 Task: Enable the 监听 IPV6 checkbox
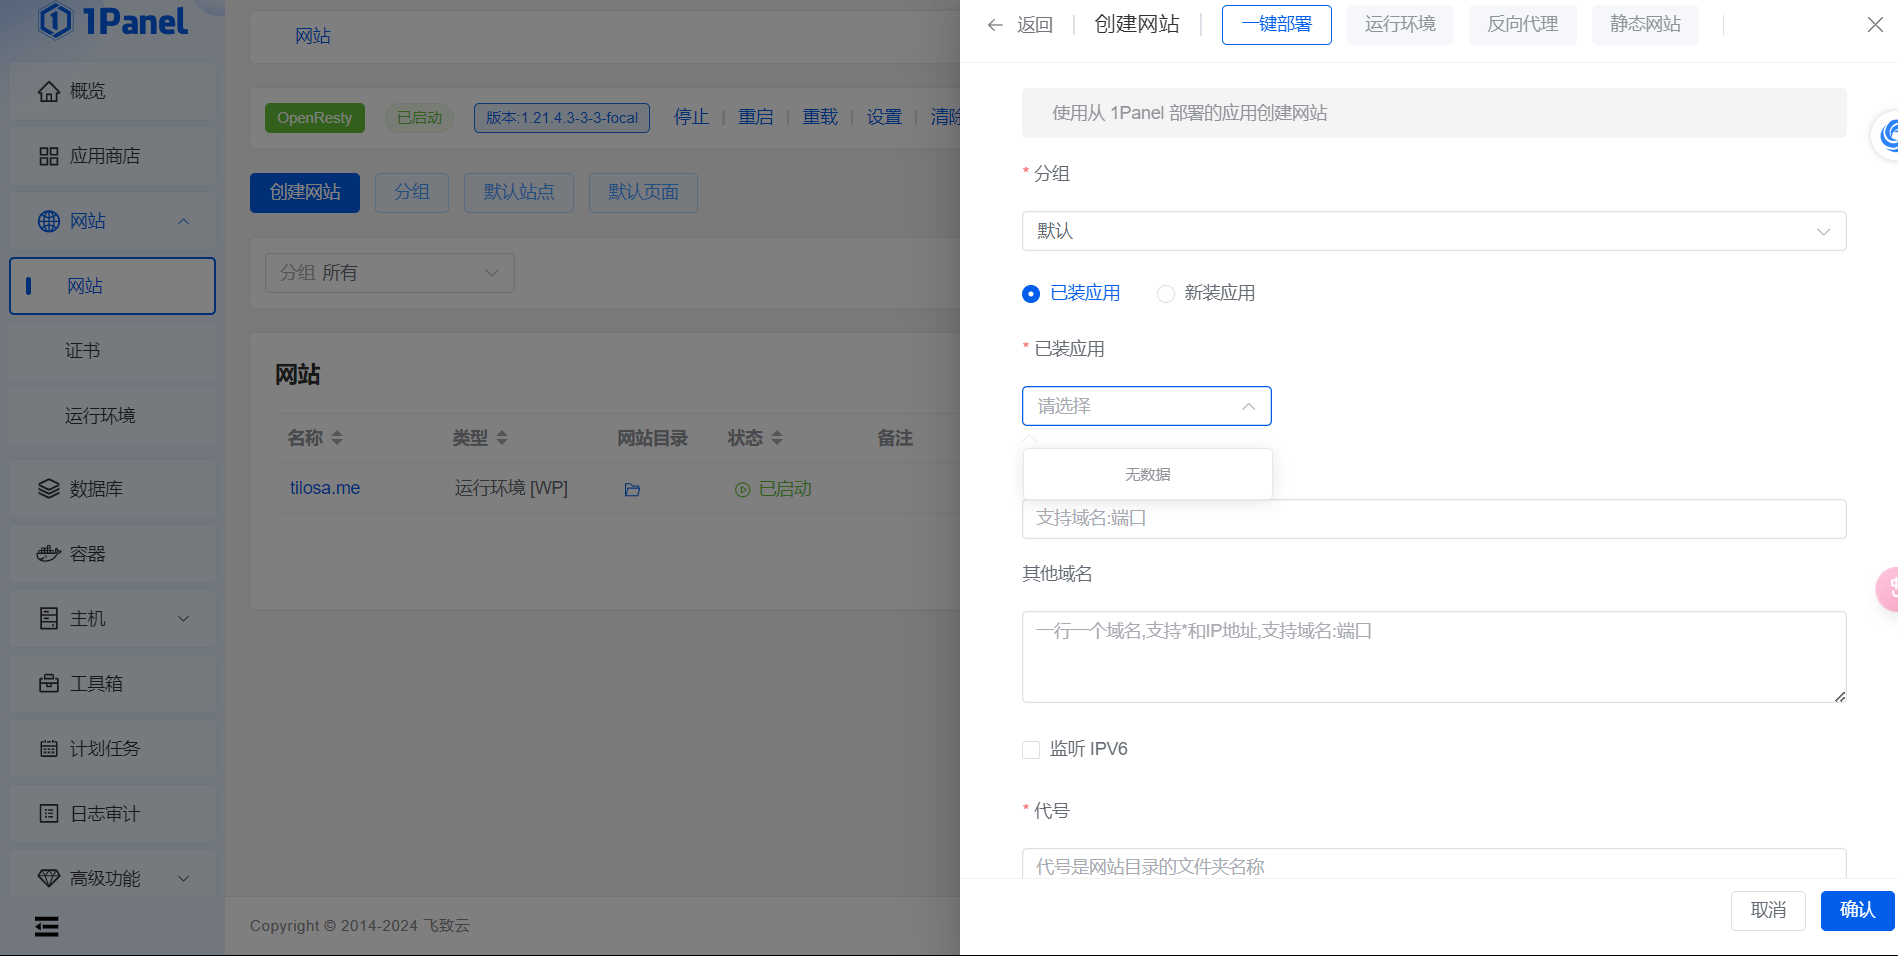(1031, 750)
